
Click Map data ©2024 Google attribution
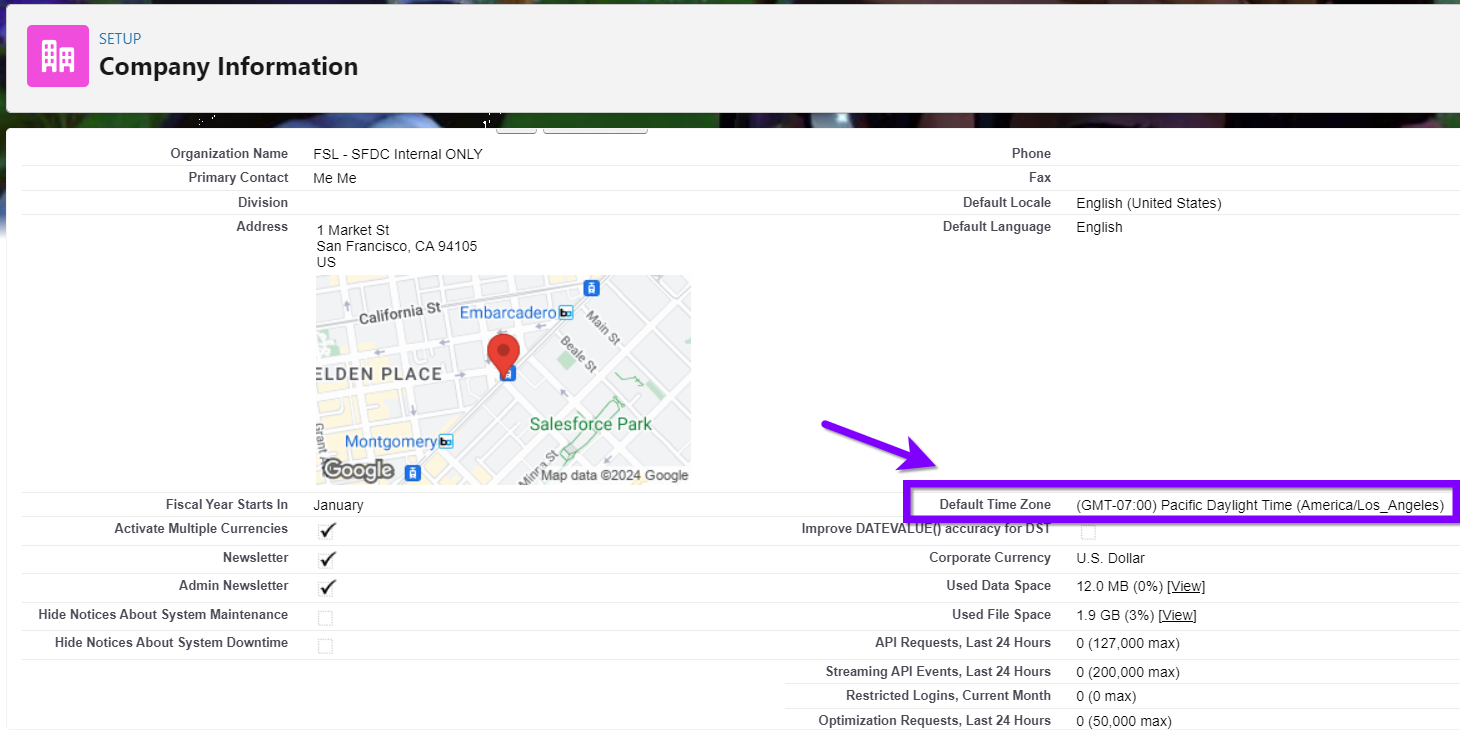[x=614, y=476]
